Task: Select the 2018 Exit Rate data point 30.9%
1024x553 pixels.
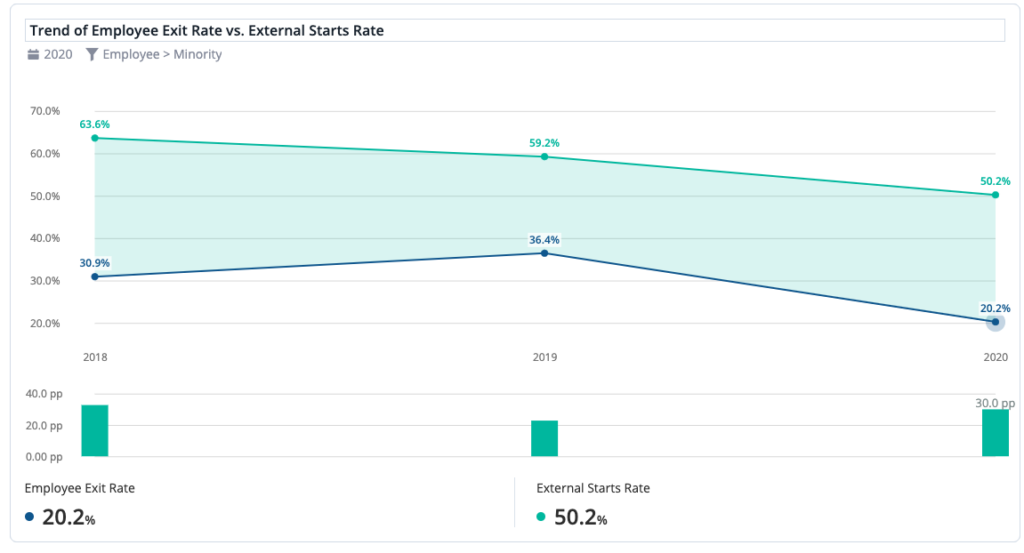Action: [95, 277]
